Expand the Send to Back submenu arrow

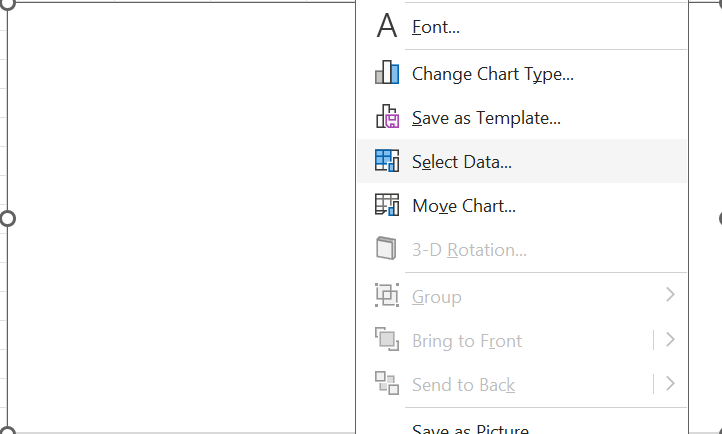pos(670,384)
